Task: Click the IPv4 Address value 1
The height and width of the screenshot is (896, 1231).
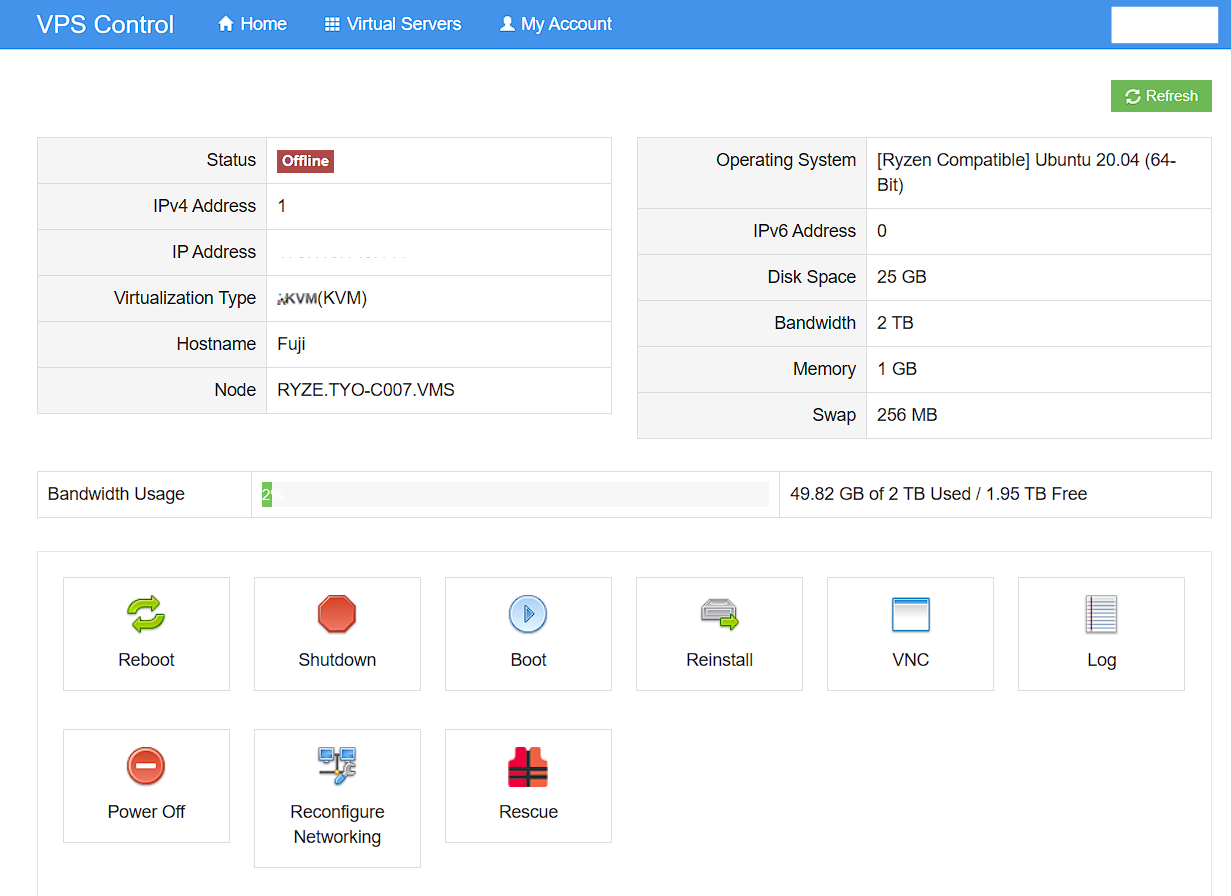Action: tap(282, 206)
